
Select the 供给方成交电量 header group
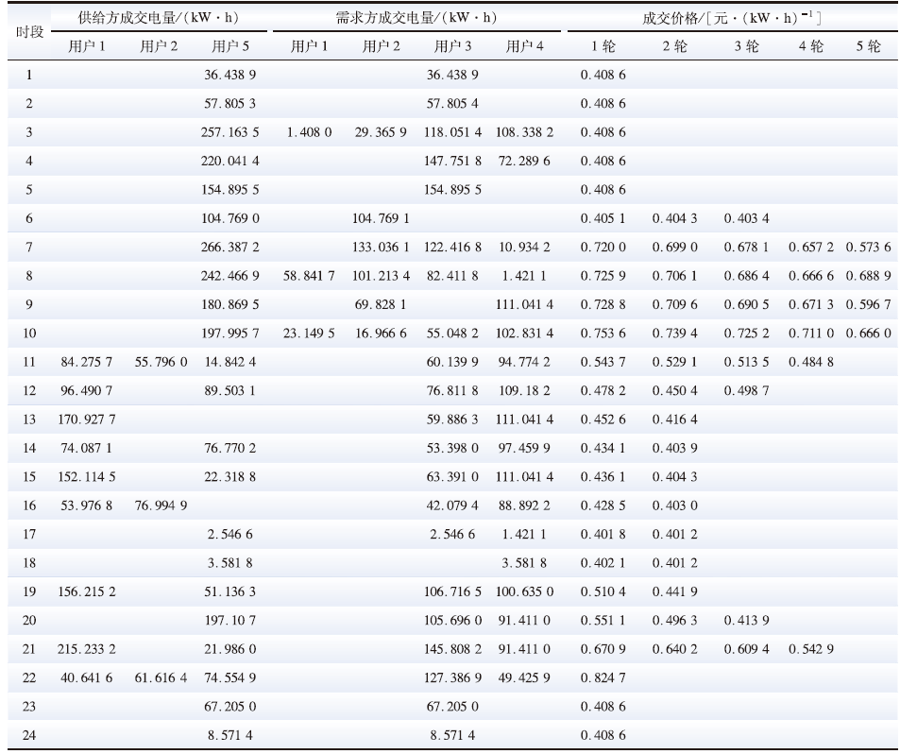click(158, 18)
